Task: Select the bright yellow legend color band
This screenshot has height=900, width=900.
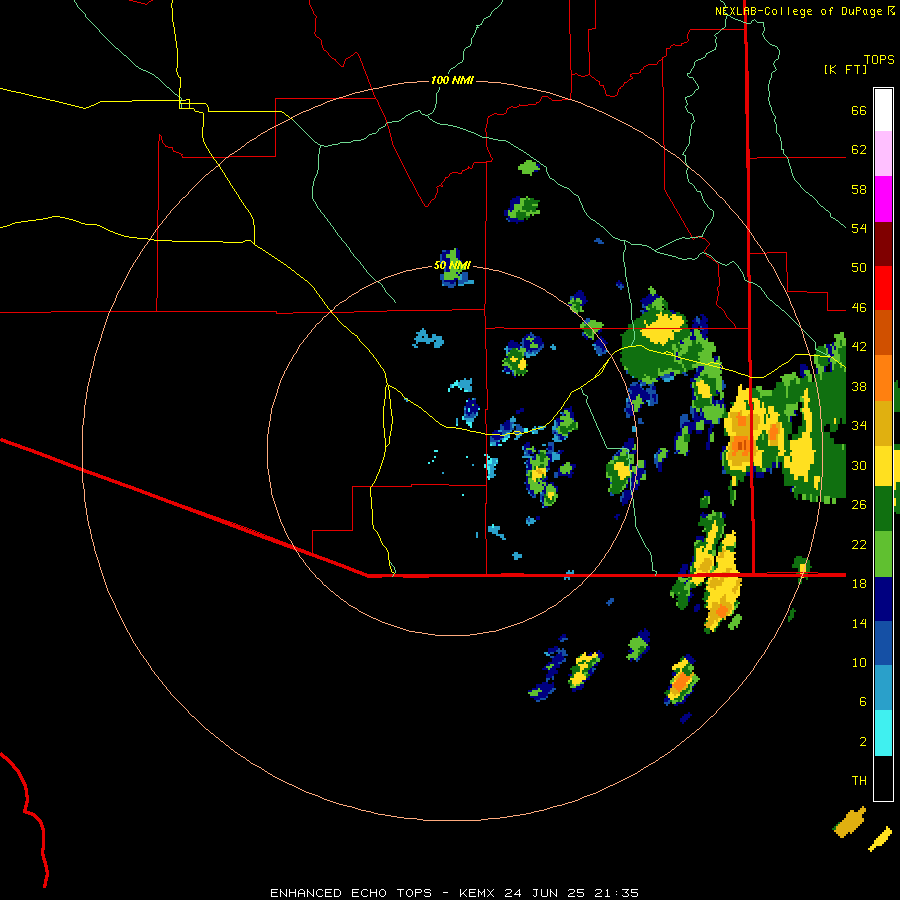Action: point(883,465)
